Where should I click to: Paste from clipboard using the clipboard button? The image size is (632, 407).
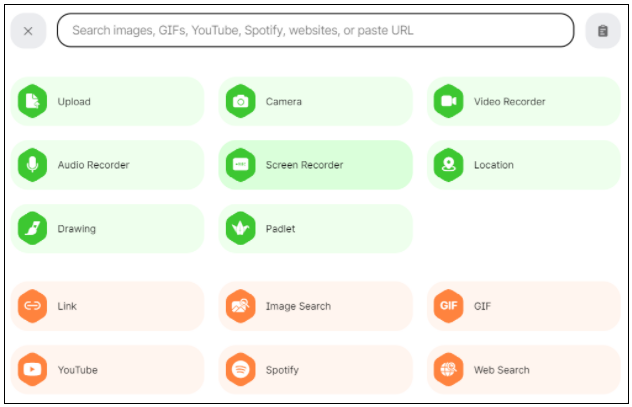603,31
